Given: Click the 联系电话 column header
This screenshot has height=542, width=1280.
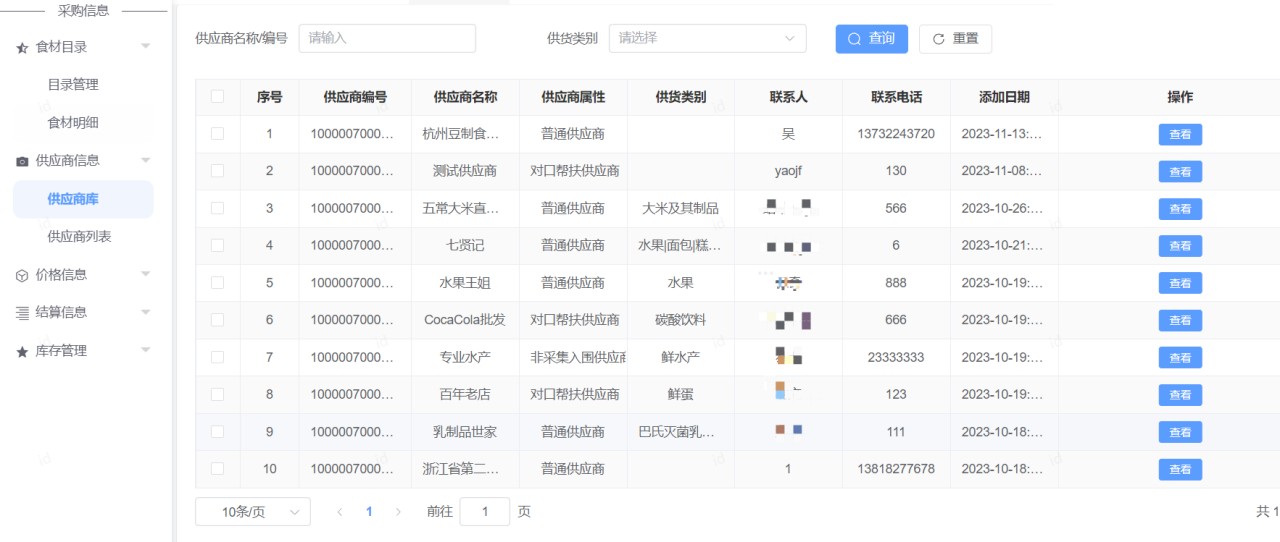Looking at the screenshot, I should click(x=896, y=97).
